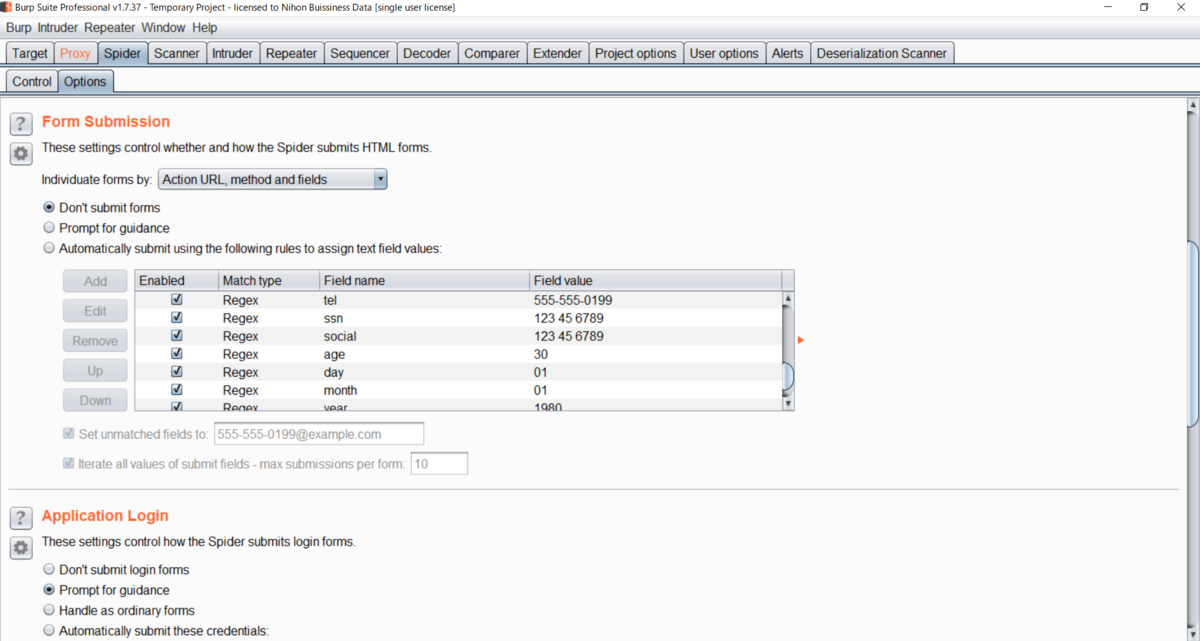Select the age field name cell
Image resolution: width=1200 pixels, height=641 pixels.
click(424, 354)
